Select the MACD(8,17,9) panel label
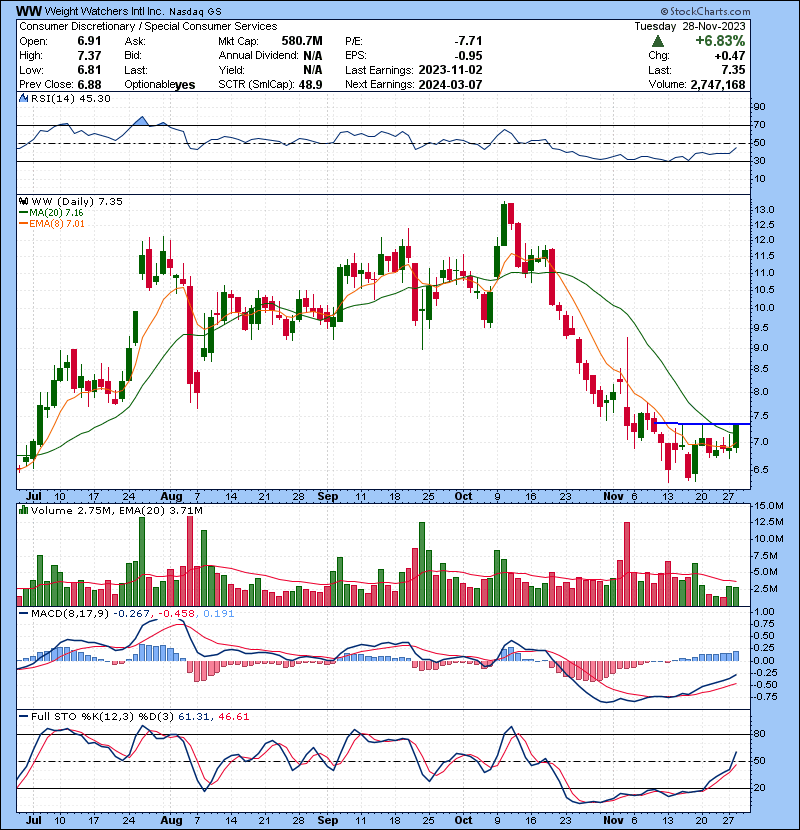The image size is (800, 830). pyautogui.click(x=66, y=613)
